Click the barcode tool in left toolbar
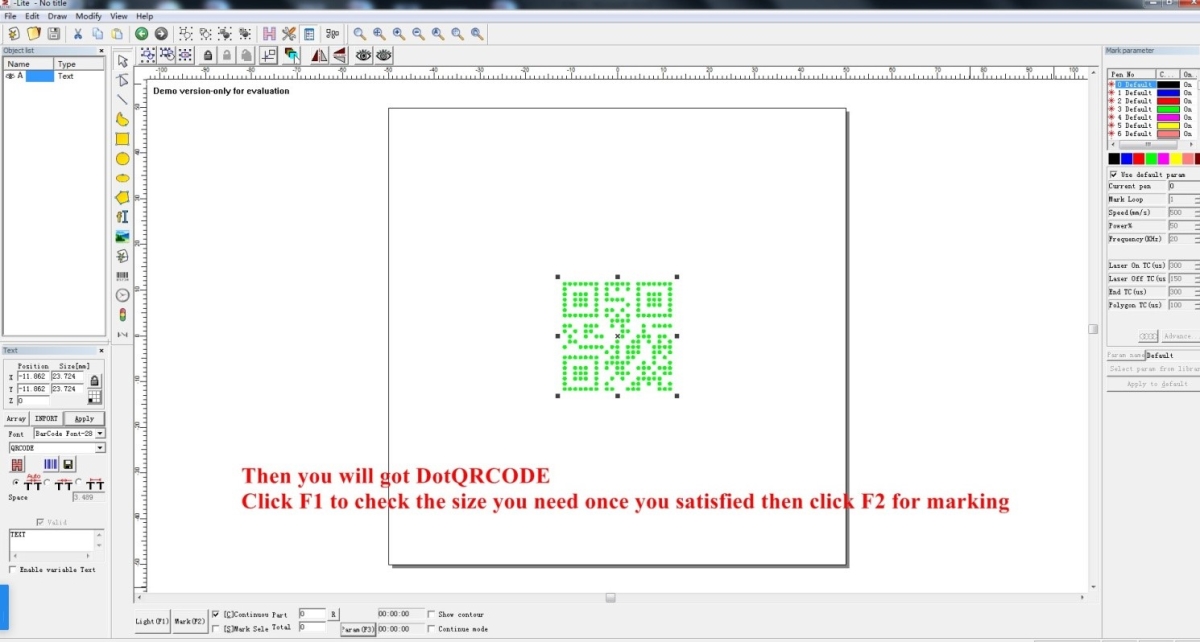1200x642 pixels. (x=123, y=275)
